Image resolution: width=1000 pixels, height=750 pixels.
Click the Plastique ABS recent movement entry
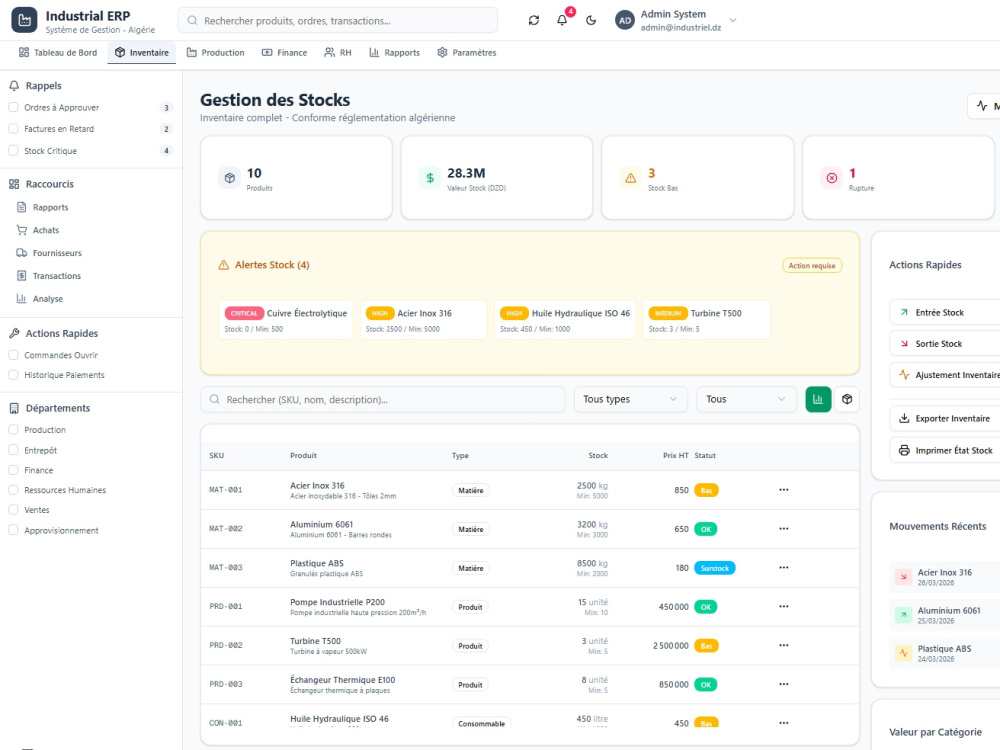coord(946,654)
